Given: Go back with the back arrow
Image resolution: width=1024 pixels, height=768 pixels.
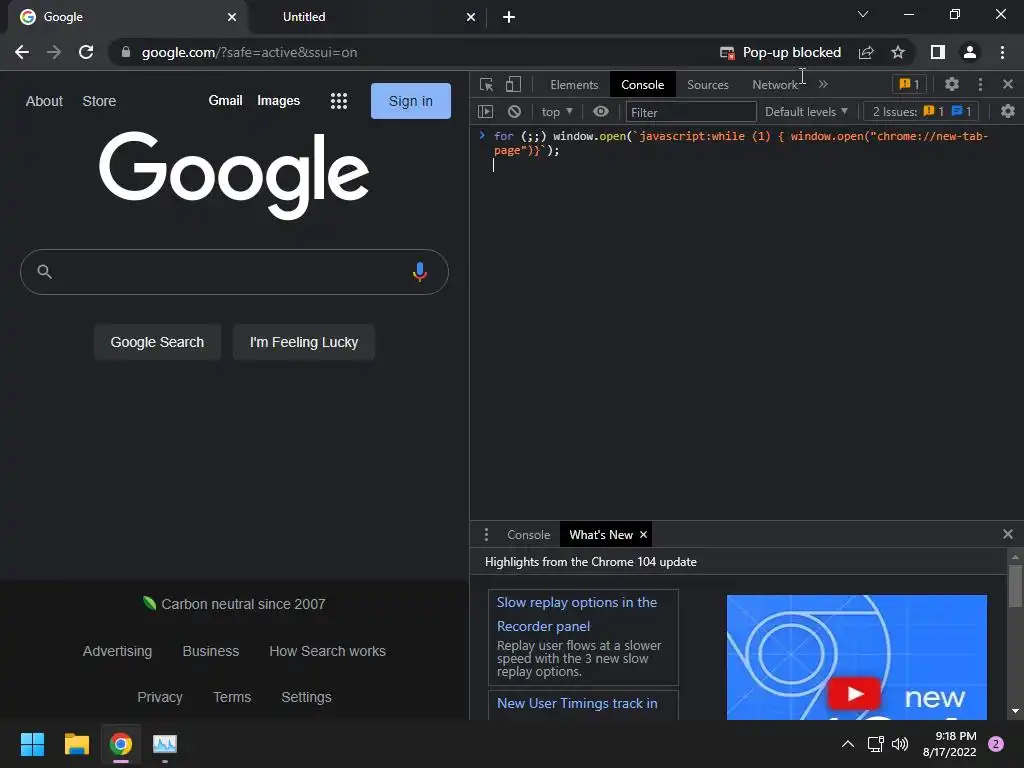Looking at the screenshot, I should click(x=22, y=52).
